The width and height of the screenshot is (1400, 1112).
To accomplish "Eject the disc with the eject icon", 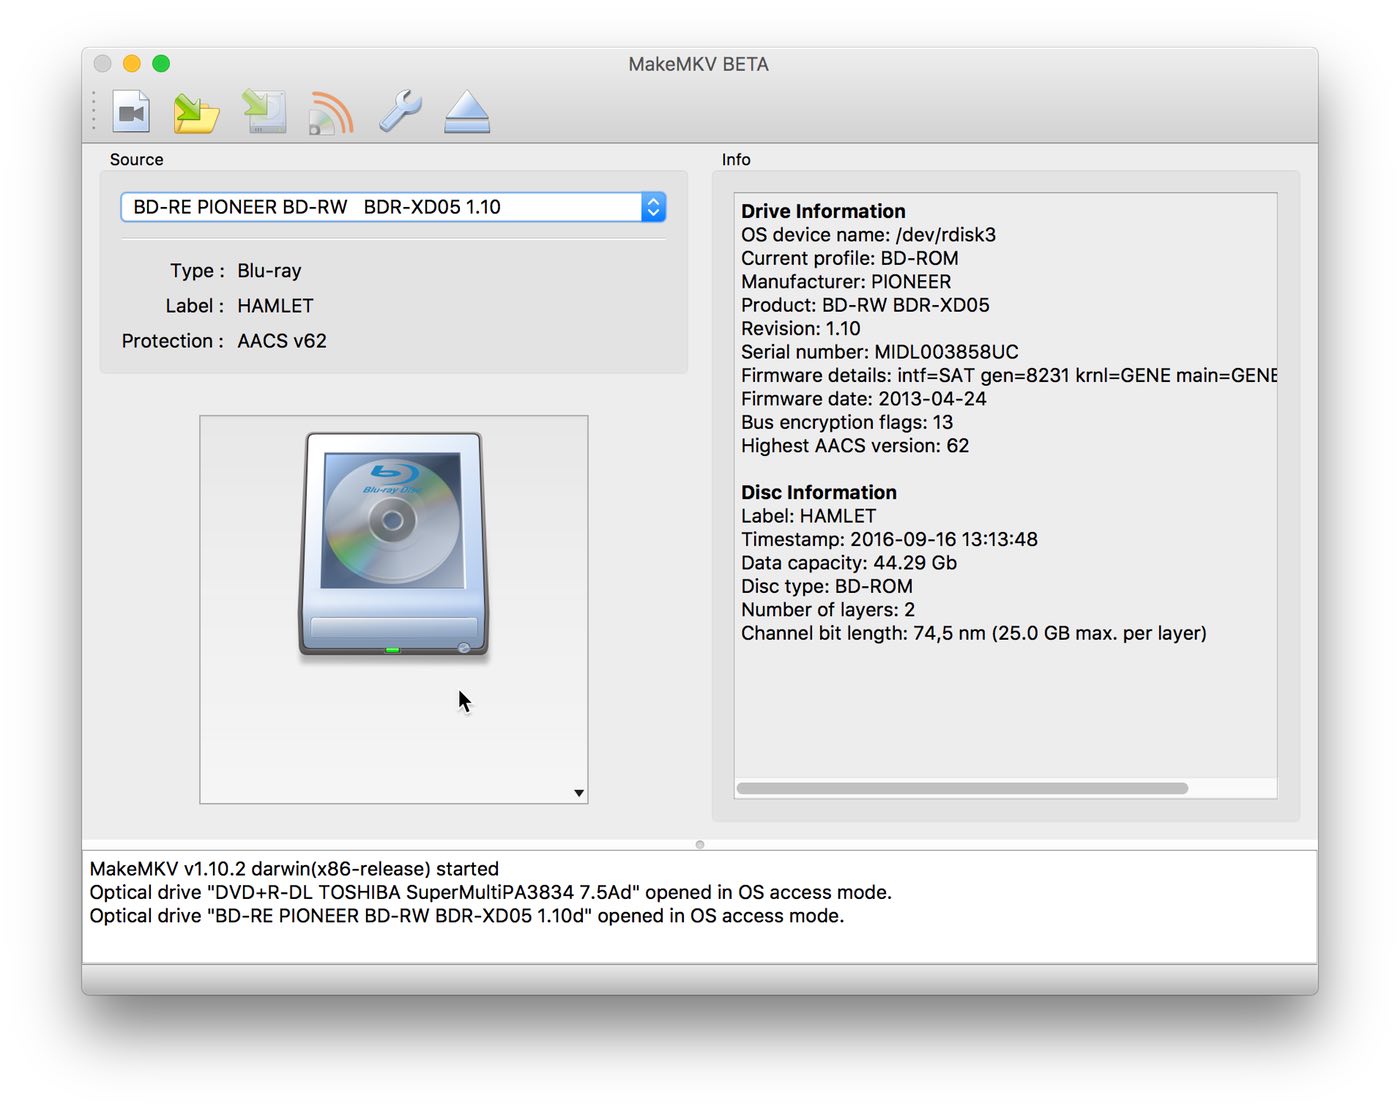I will 467,112.
